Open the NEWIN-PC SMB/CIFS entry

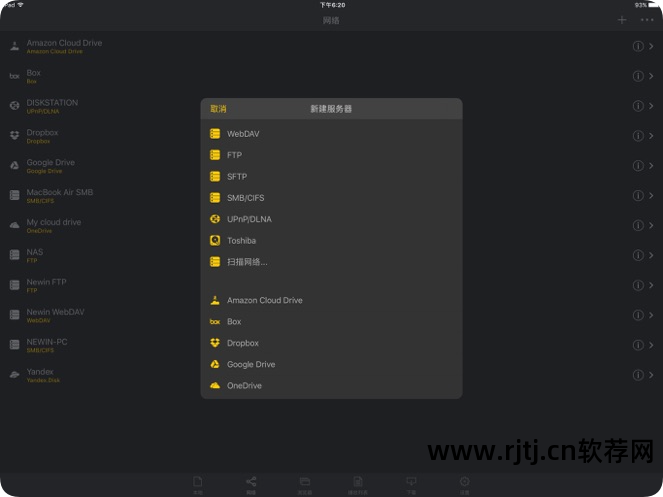(332, 345)
